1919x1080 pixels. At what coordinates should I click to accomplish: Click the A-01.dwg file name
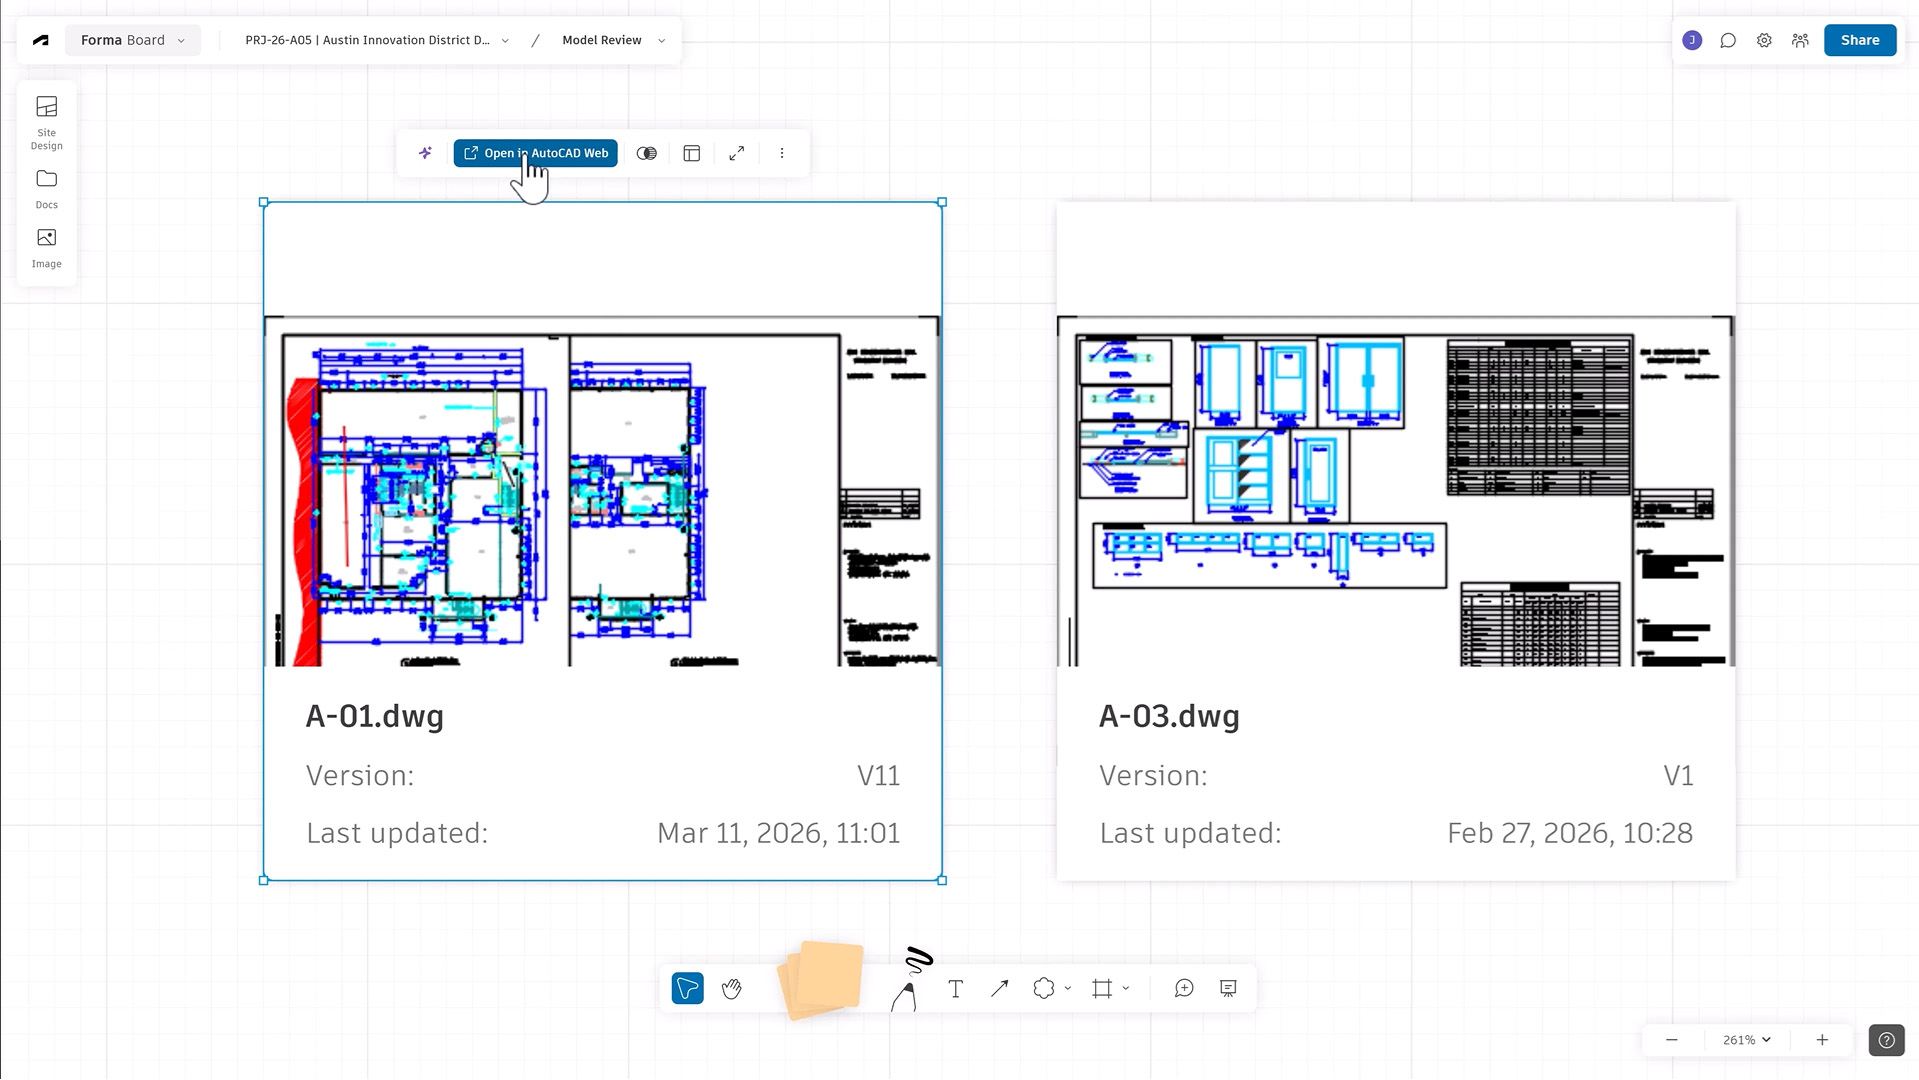[375, 716]
